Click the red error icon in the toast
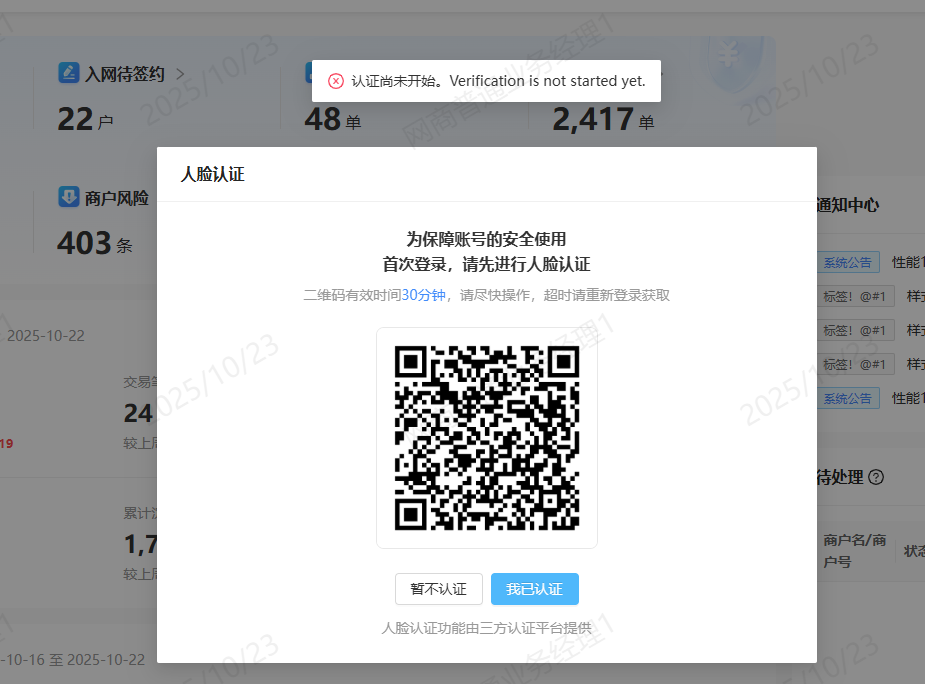The width and height of the screenshot is (925, 684). point(336,81)
